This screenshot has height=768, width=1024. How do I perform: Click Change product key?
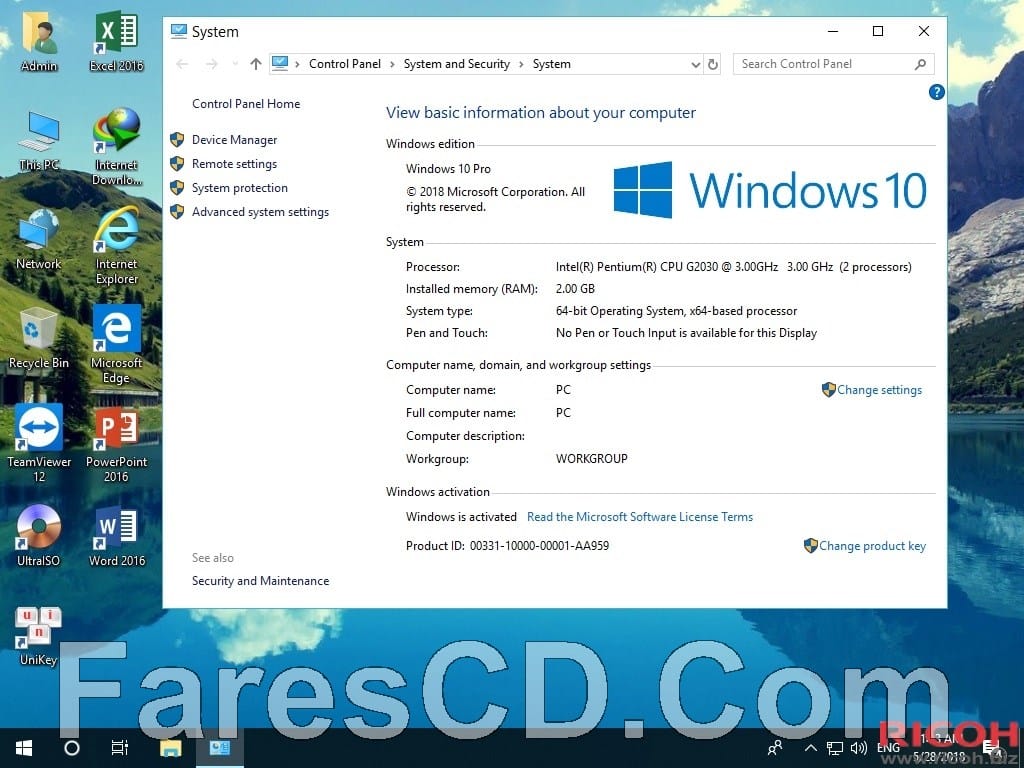[x=872, y=546]
